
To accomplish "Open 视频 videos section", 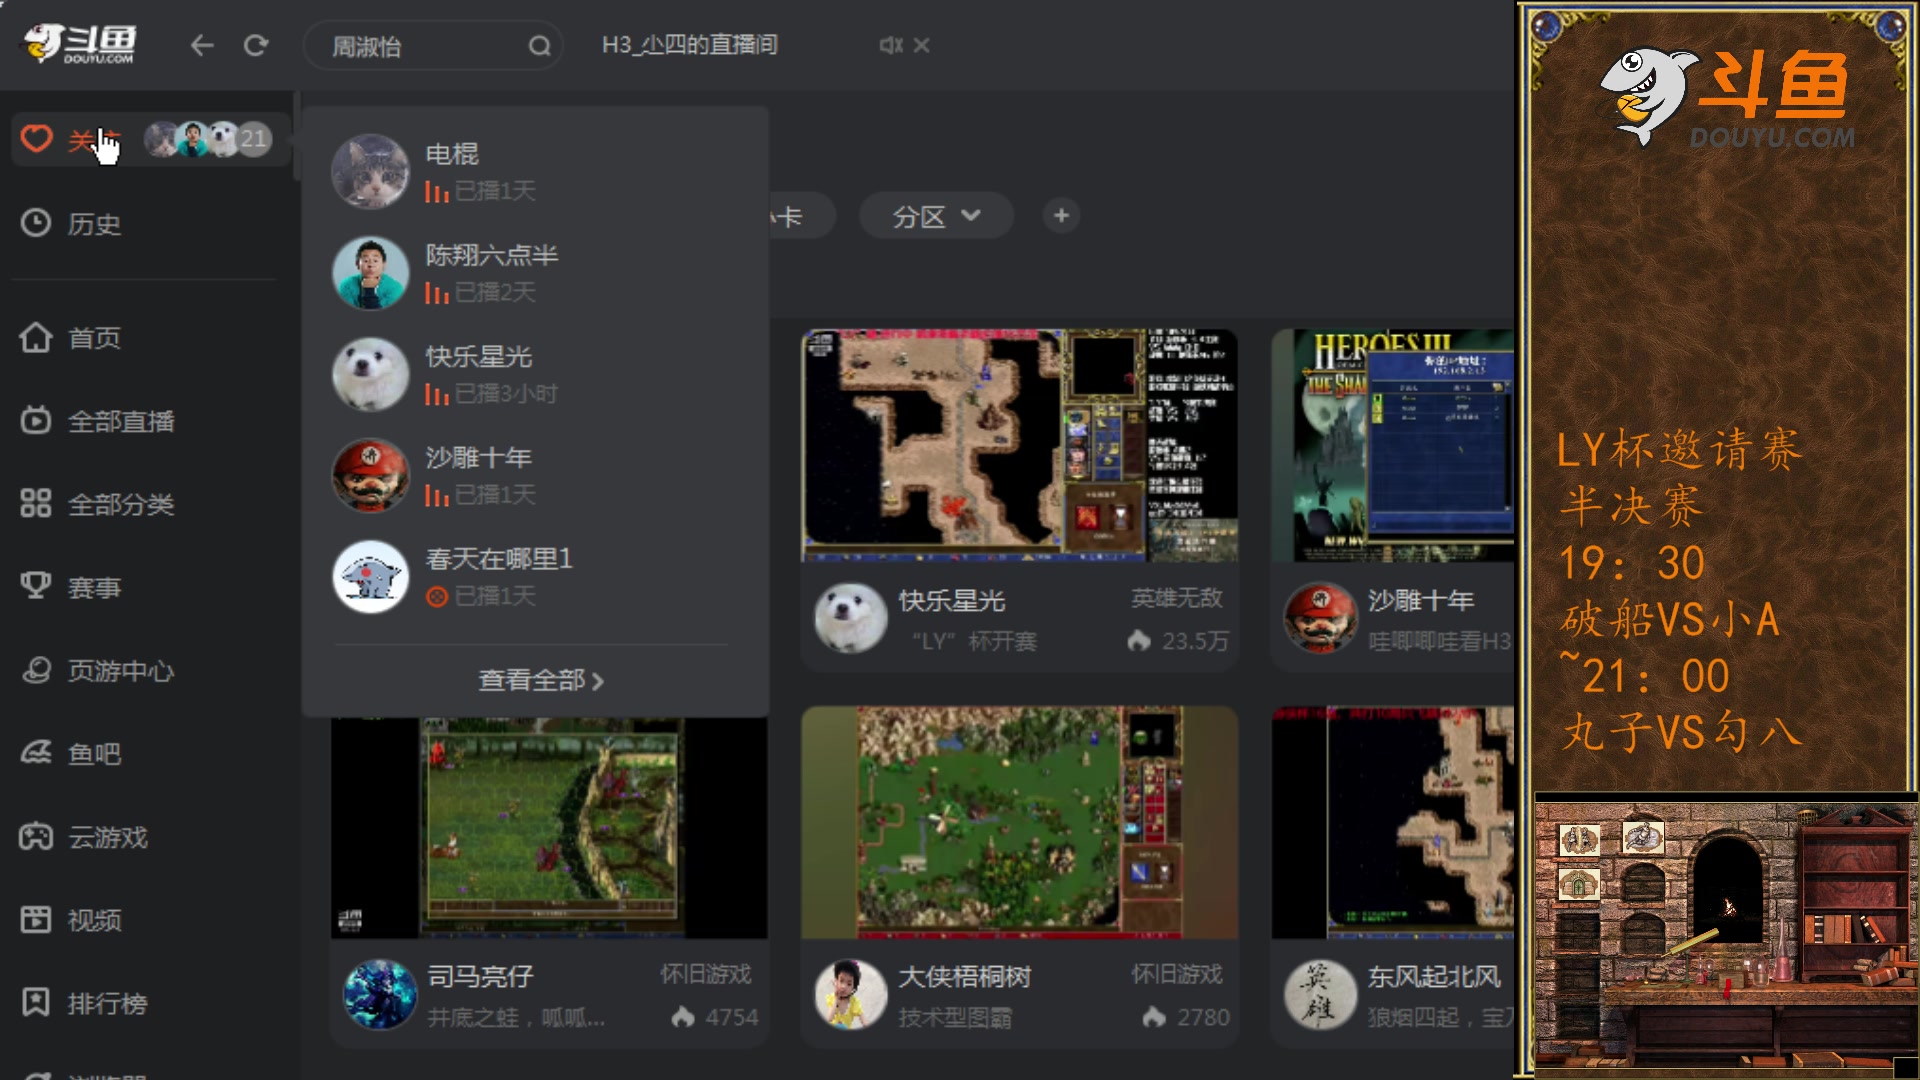I will [94, 919].
